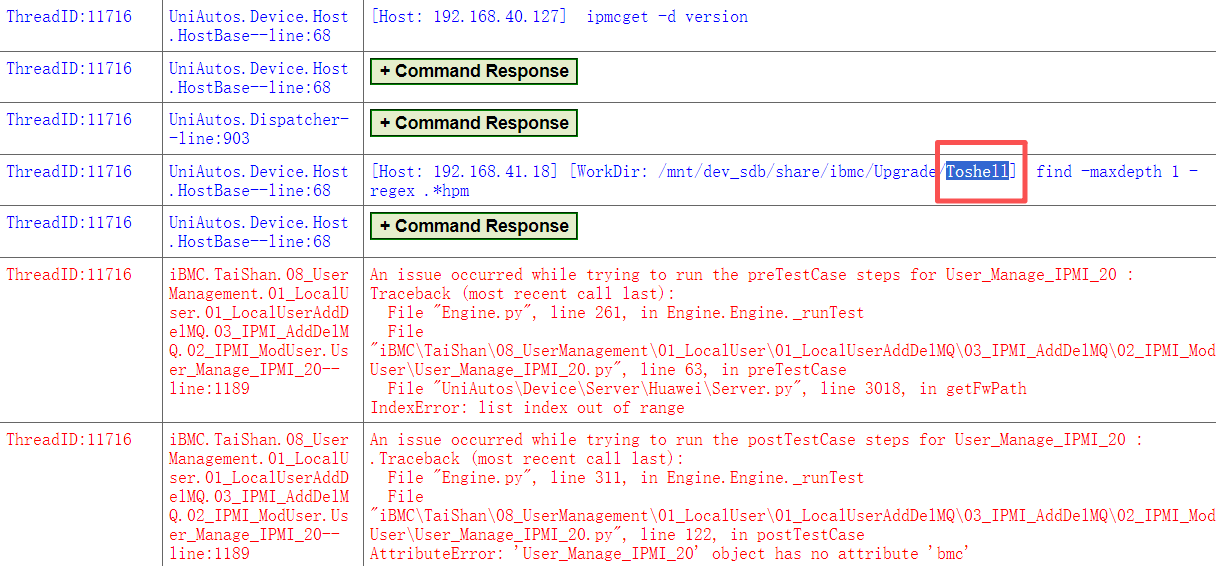Click the IndexError: list index out of range line
The width and height of the screenshot is (1216, 566).
click(527, 408)
